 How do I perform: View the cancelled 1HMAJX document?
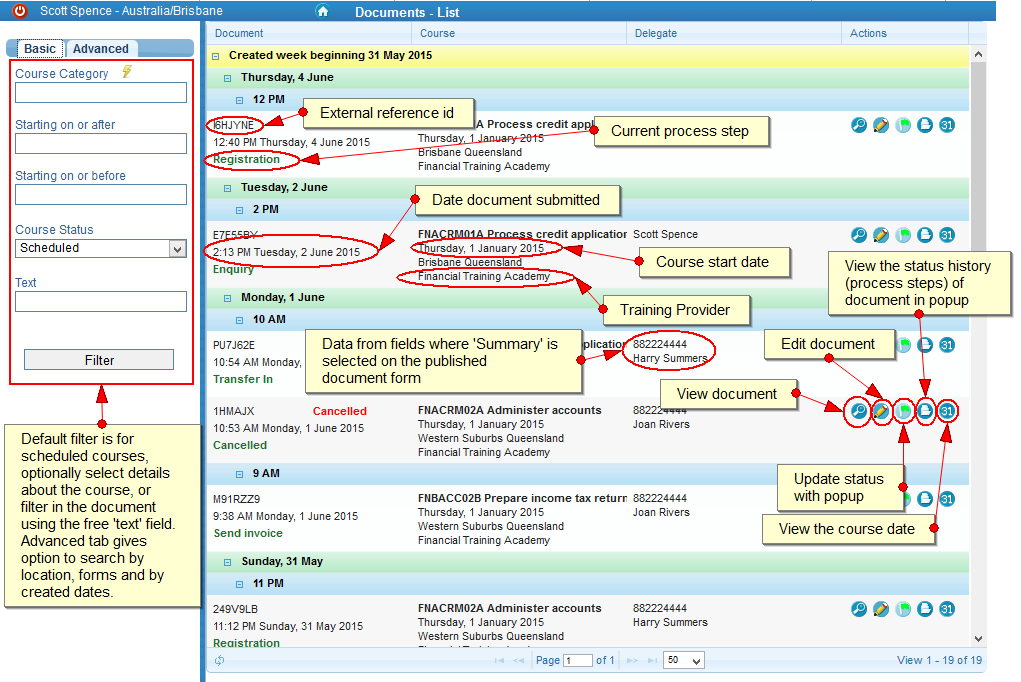click(859, 411)
